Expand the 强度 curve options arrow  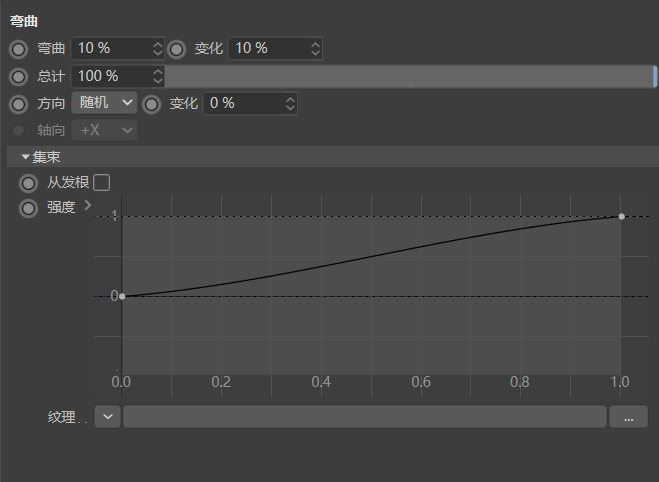pos(88,205)
